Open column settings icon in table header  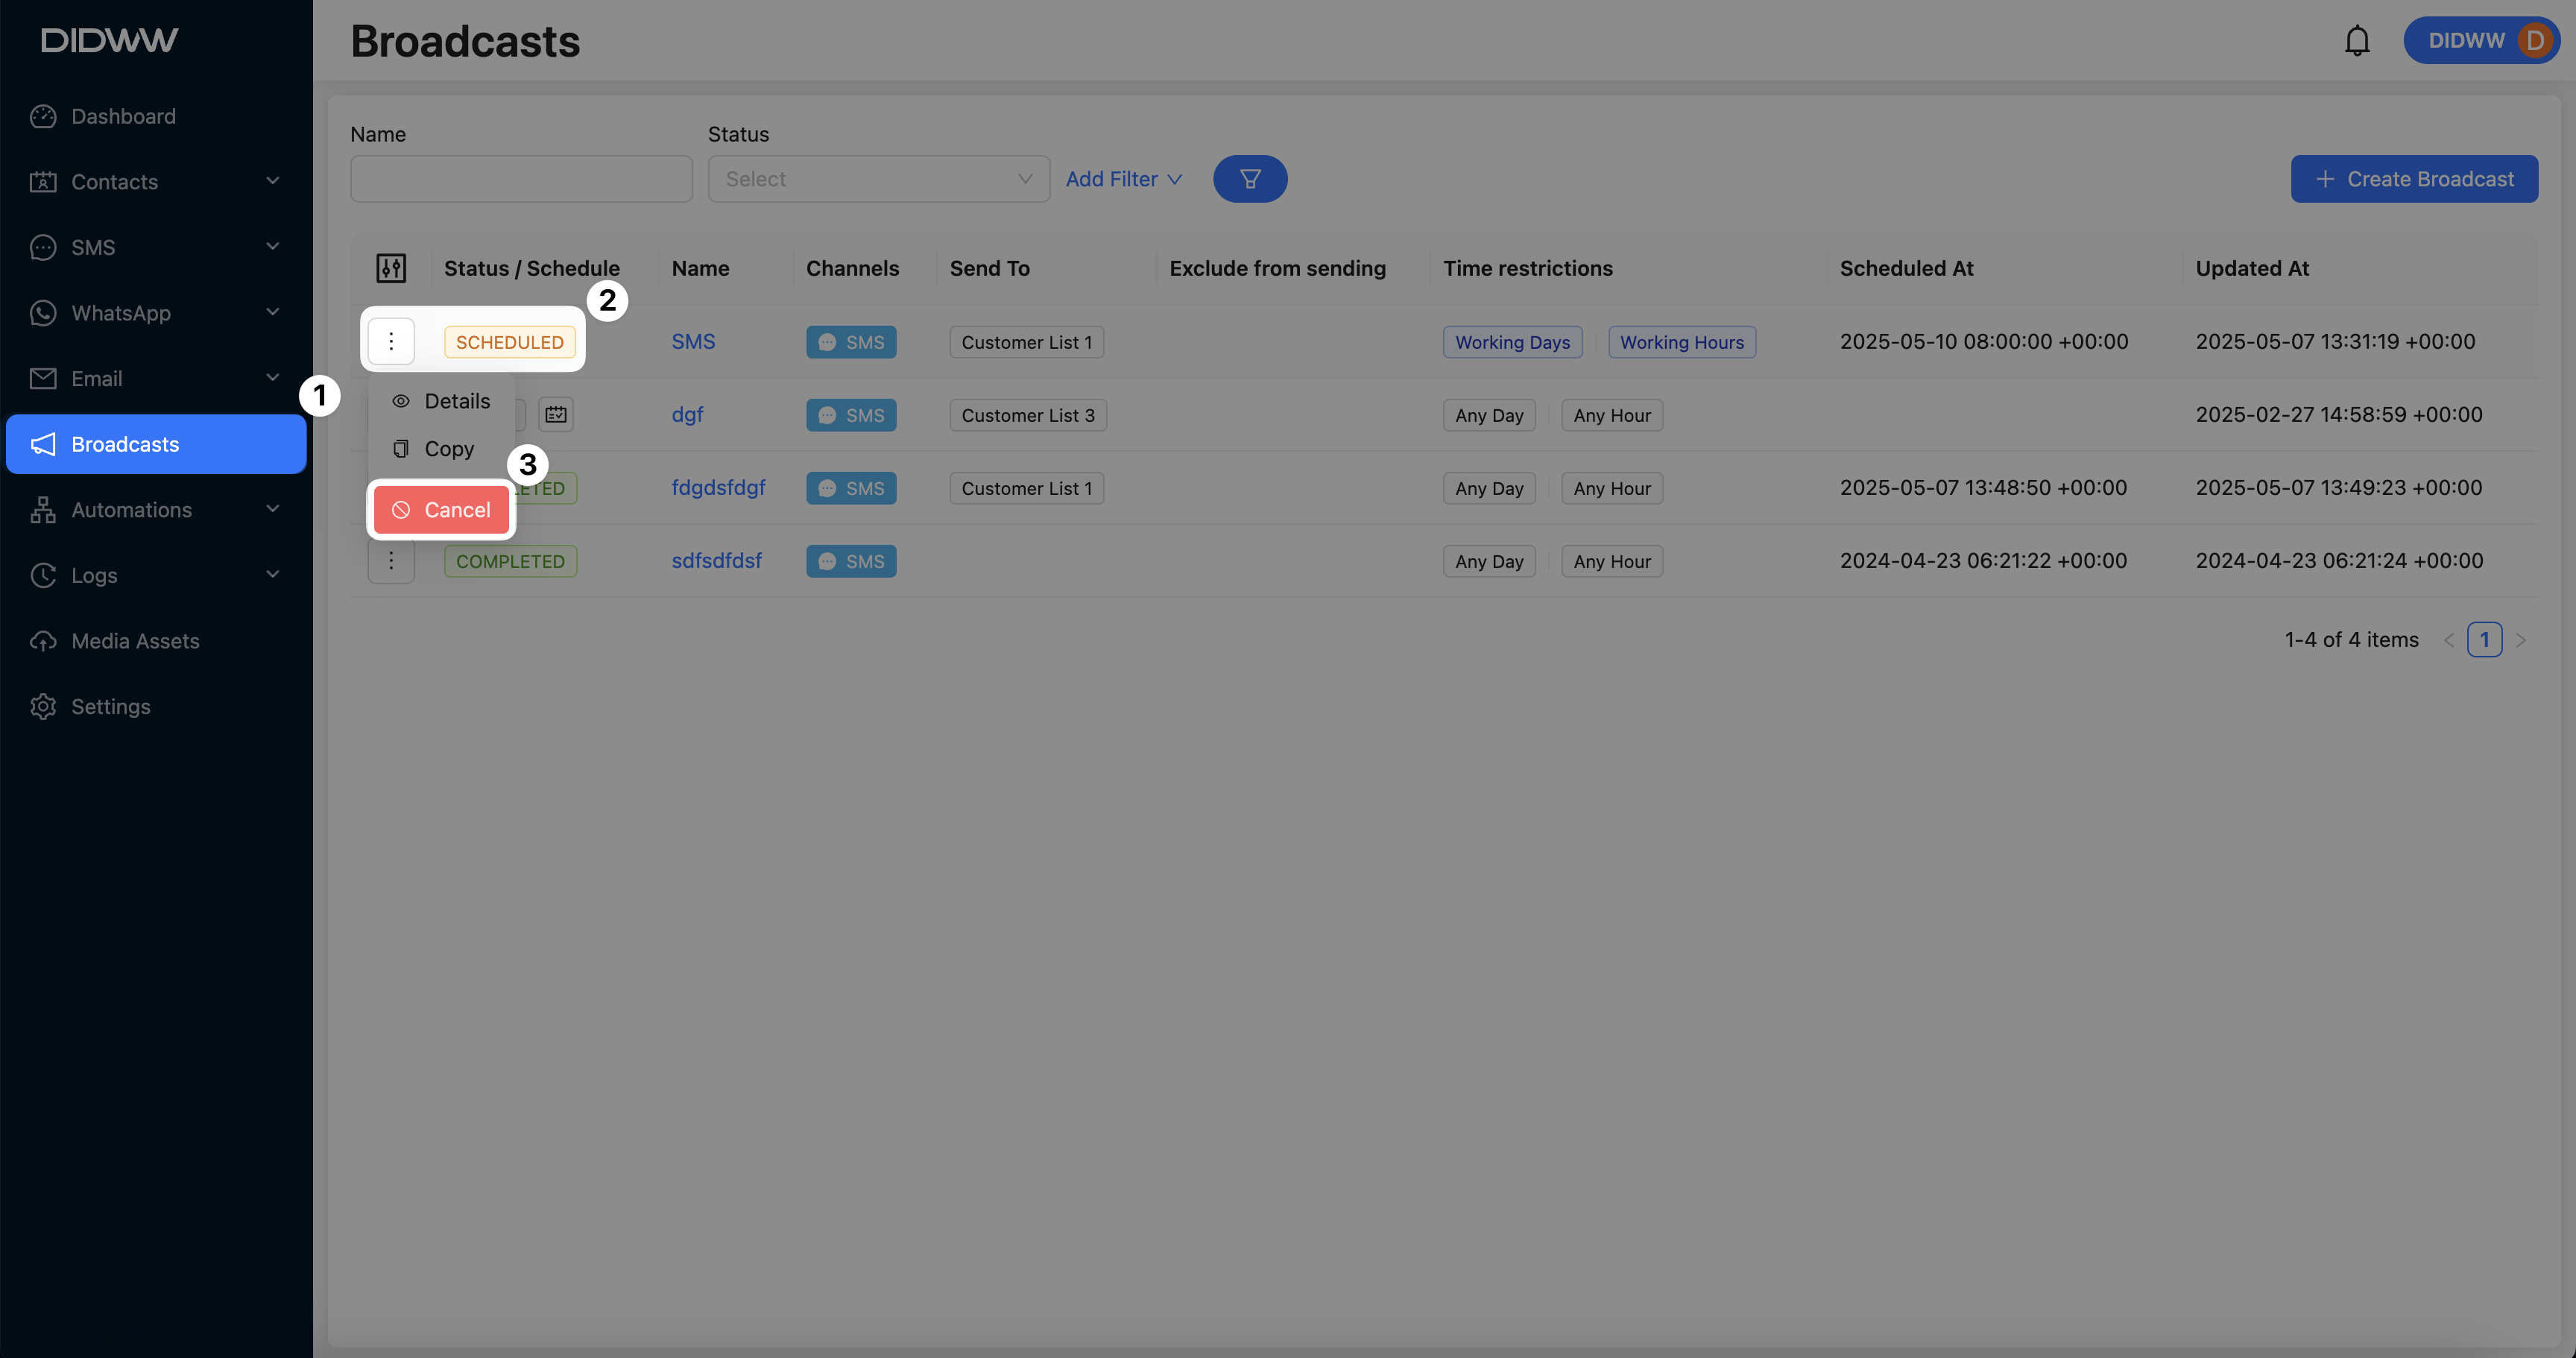click(391, 268)
